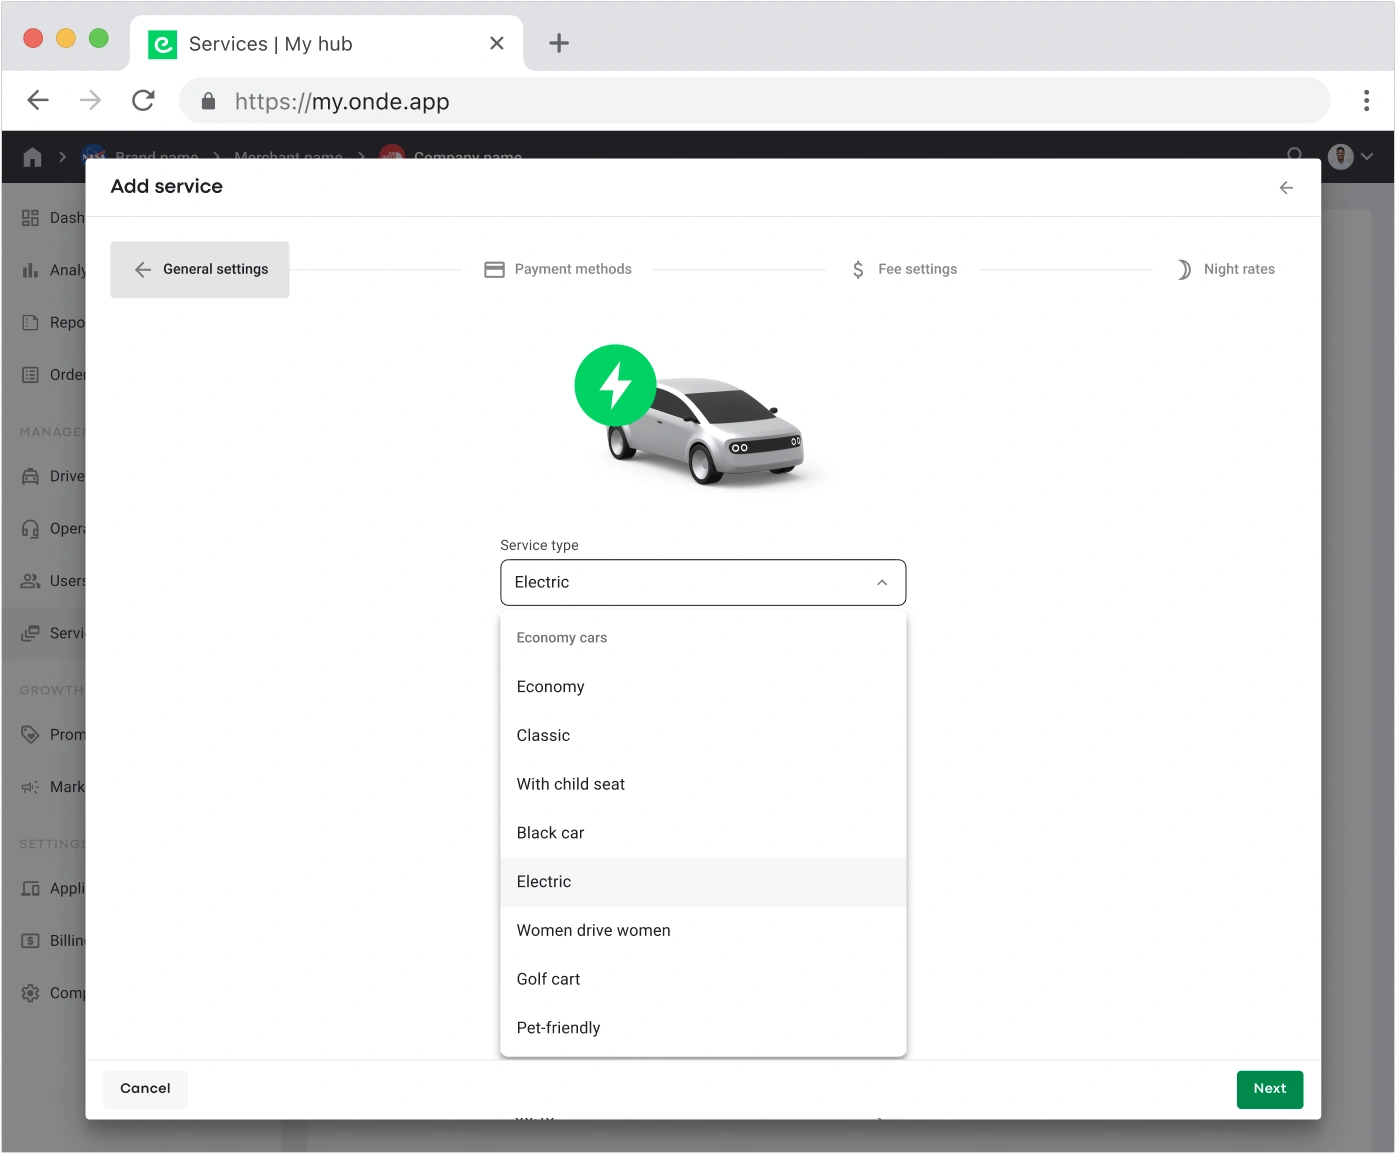Go to the General settings step

pyautogui.click(x=200, y=270)
